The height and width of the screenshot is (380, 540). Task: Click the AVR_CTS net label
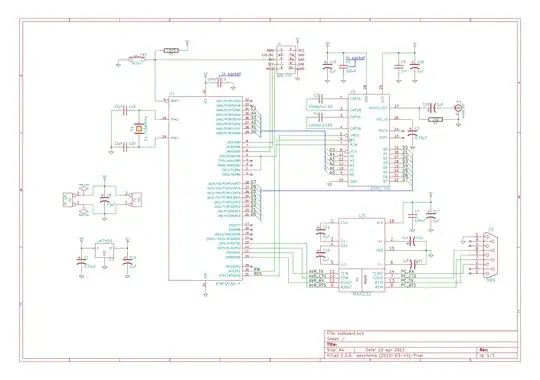click(318, 276)
